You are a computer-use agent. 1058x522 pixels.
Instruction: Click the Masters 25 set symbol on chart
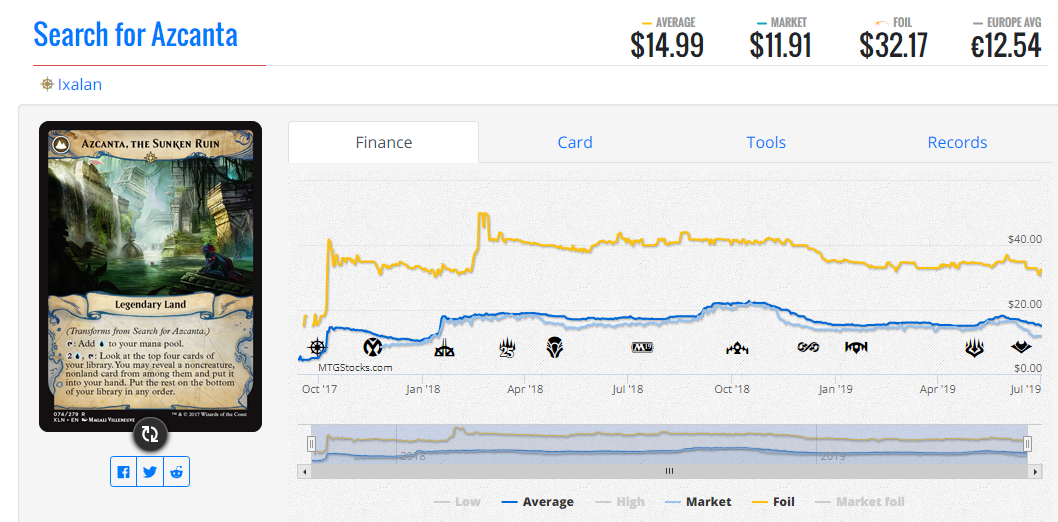(x=507, y=347)
